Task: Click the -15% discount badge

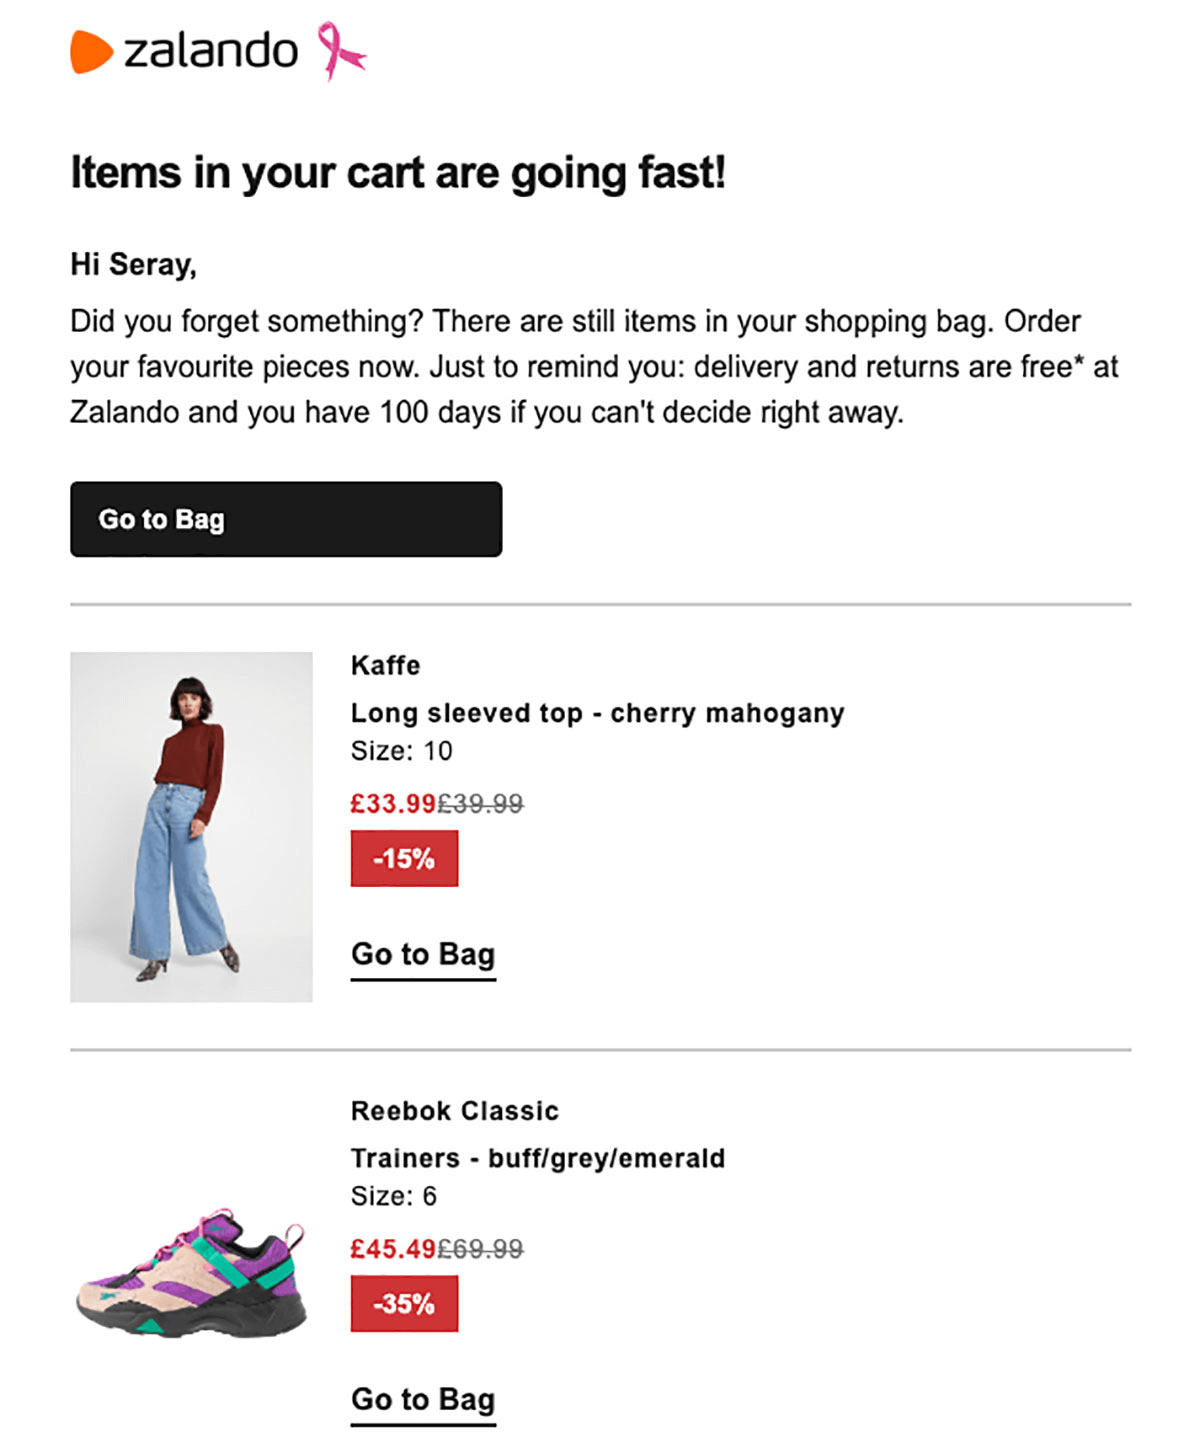Action: click(404, 857)
